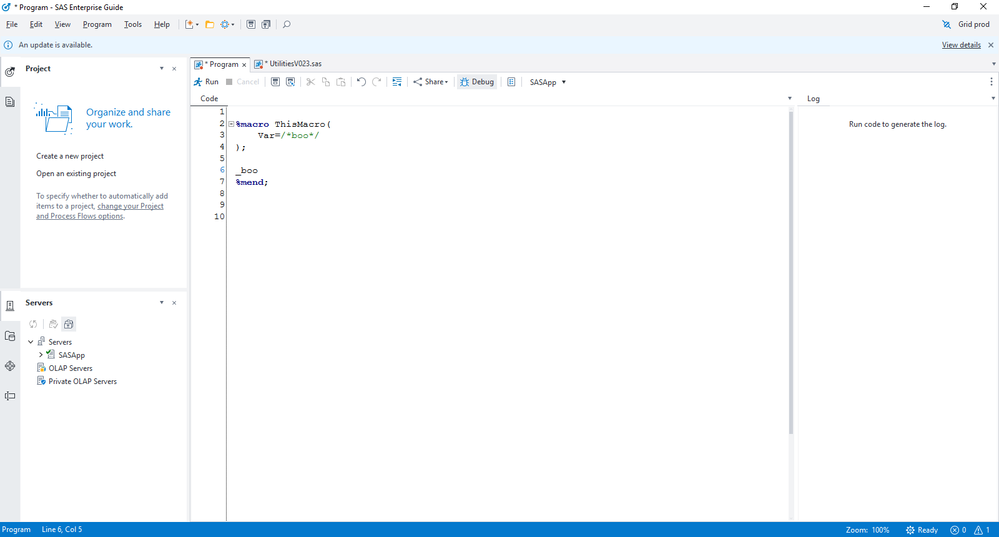Close the Program tab
999x537 pixels.
(244, 64)
